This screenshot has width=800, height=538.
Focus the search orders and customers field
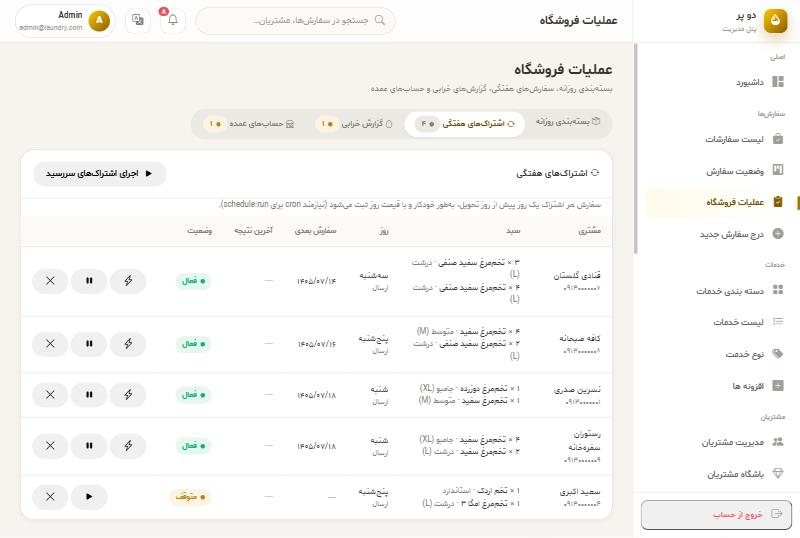[295, 20]
